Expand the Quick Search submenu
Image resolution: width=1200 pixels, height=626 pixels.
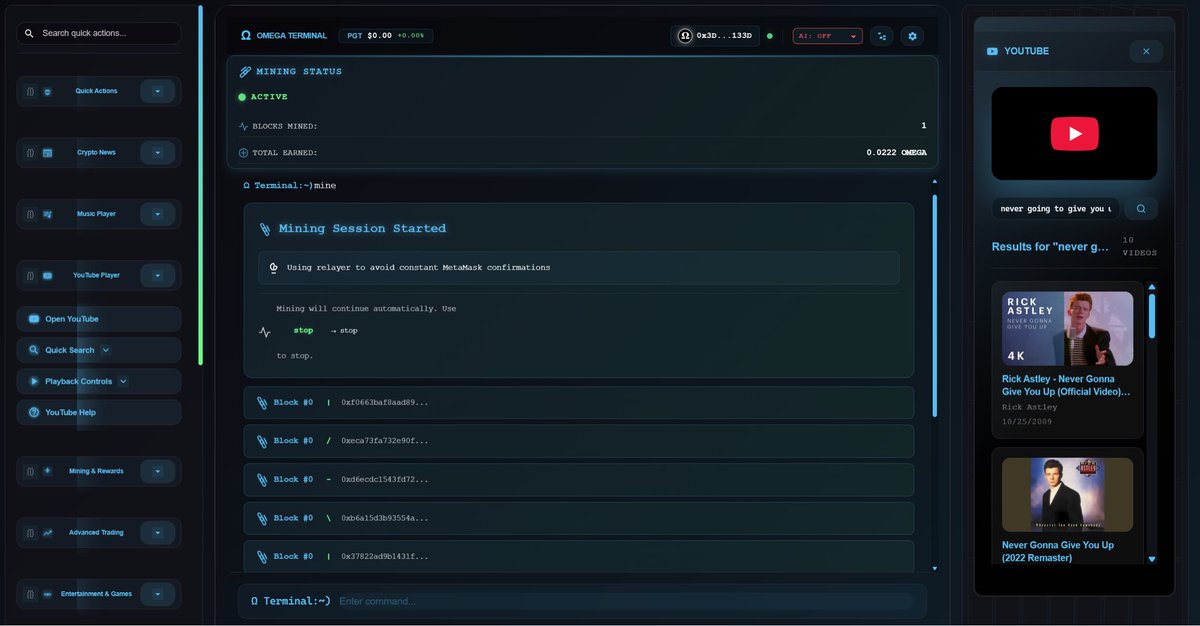coord(106,350)
